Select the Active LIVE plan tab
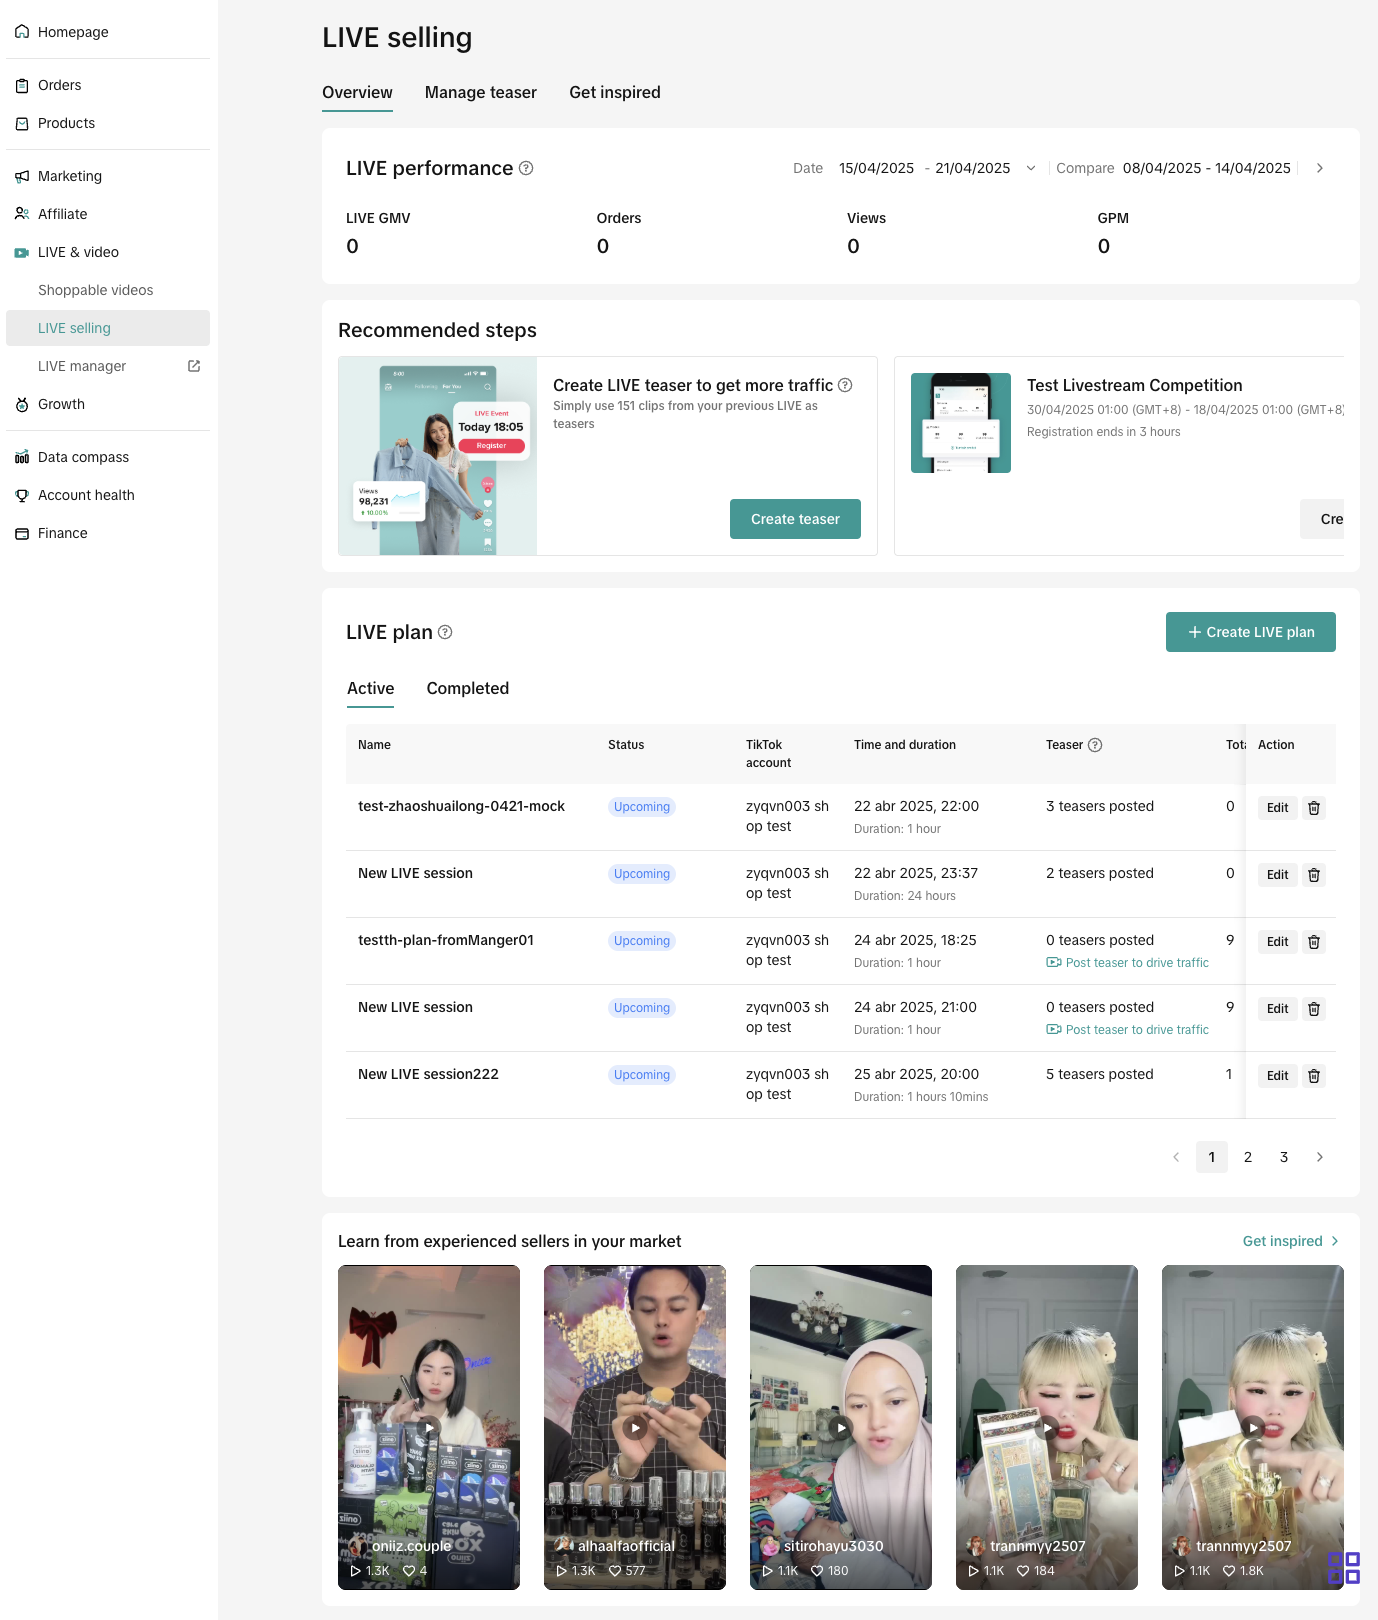Image resolution: width=1378 pixels, height=1620 pixels. [x=370, y=688]
